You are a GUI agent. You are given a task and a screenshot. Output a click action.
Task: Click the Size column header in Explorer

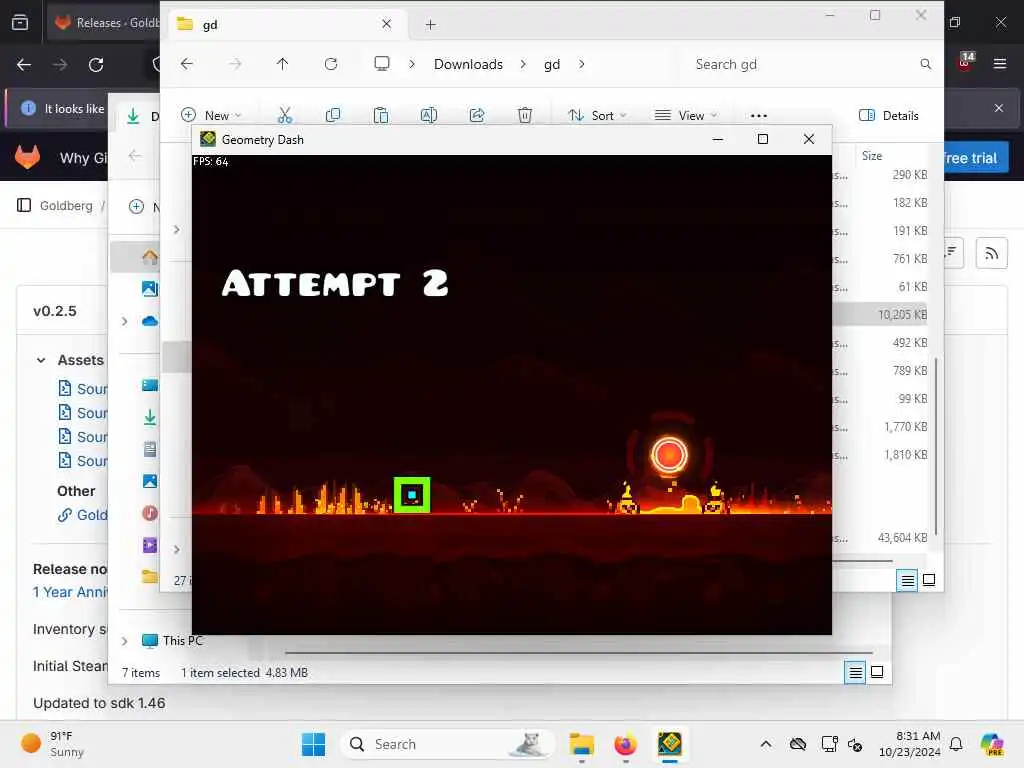click(x=872, y=155)
